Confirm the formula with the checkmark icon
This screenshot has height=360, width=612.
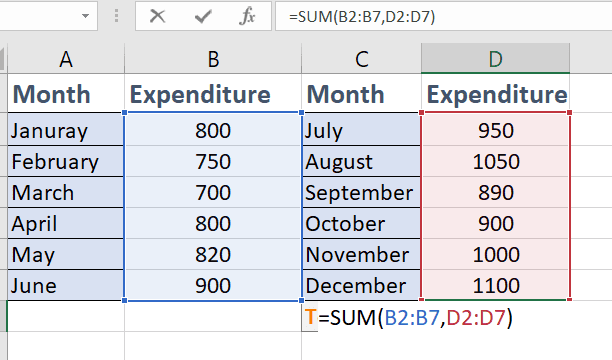203,16
